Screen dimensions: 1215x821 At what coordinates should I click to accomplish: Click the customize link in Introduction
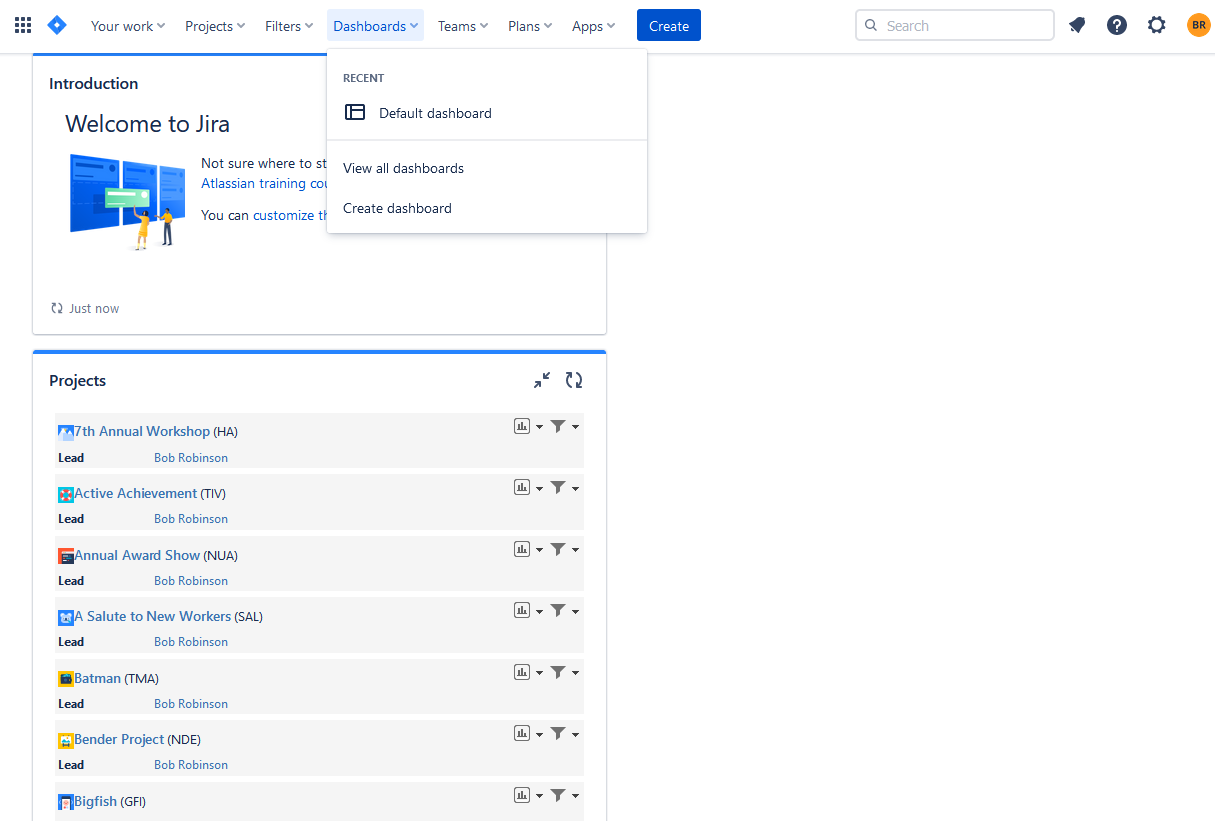click(x=291, y=215)
